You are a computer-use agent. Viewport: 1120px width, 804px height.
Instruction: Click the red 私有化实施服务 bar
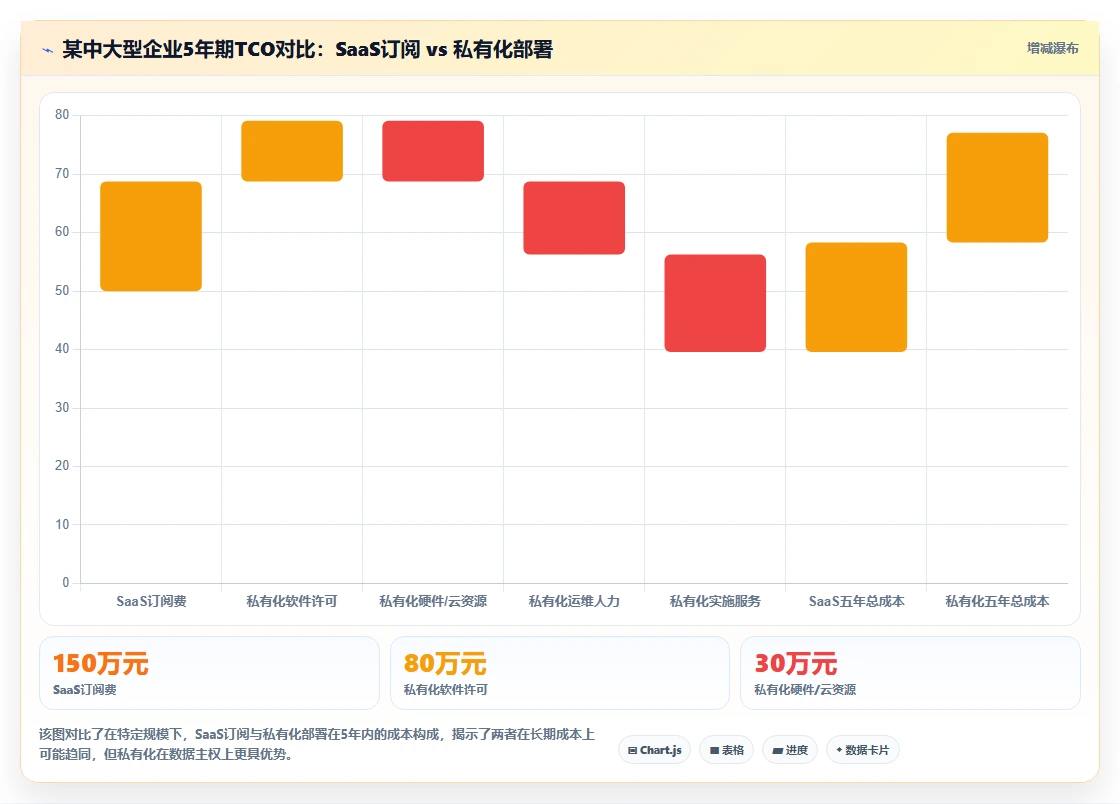(715, 303)
